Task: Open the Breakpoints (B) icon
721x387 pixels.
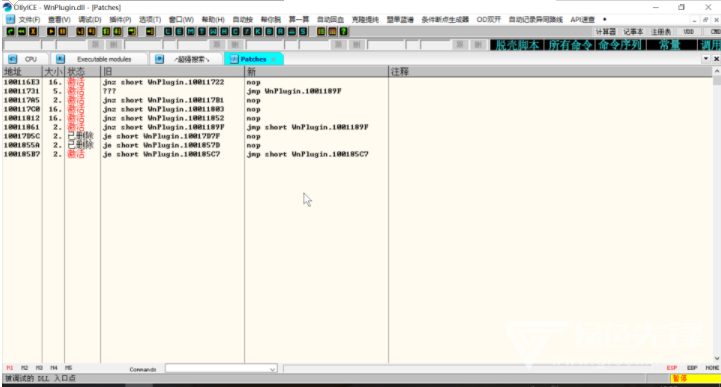Action: click(269, 32)
